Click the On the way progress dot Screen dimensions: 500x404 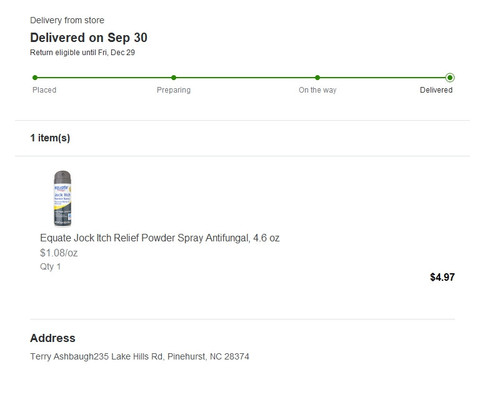[x=317, y=78]
